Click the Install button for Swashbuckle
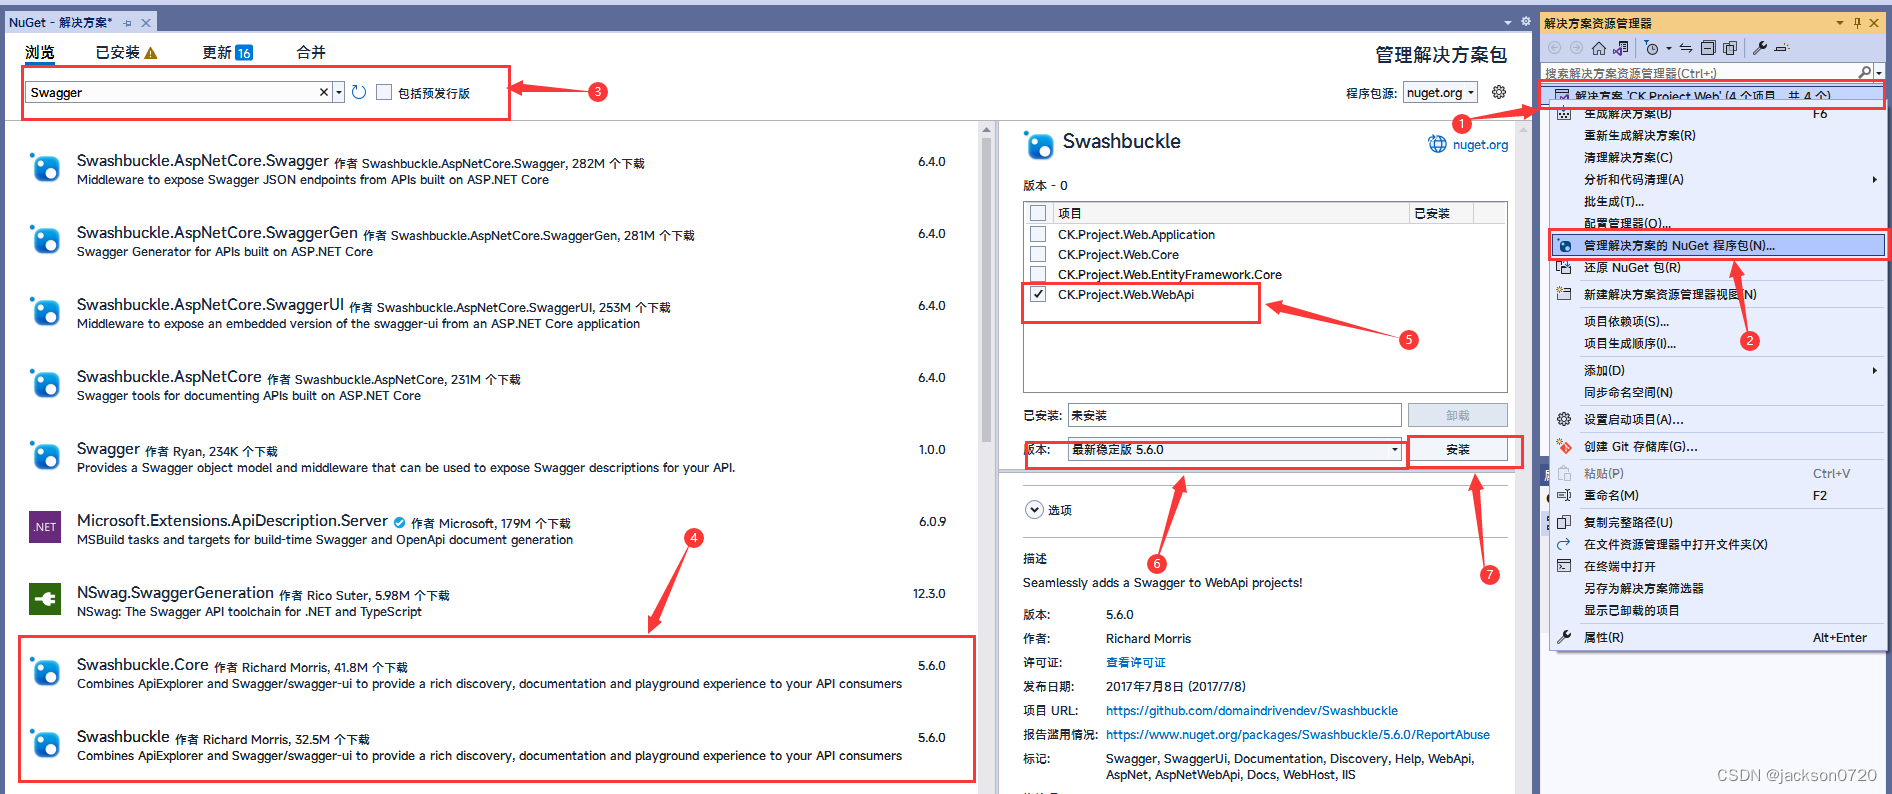This screenshot has width=1892, height=794. click(x=1458, y=450)
